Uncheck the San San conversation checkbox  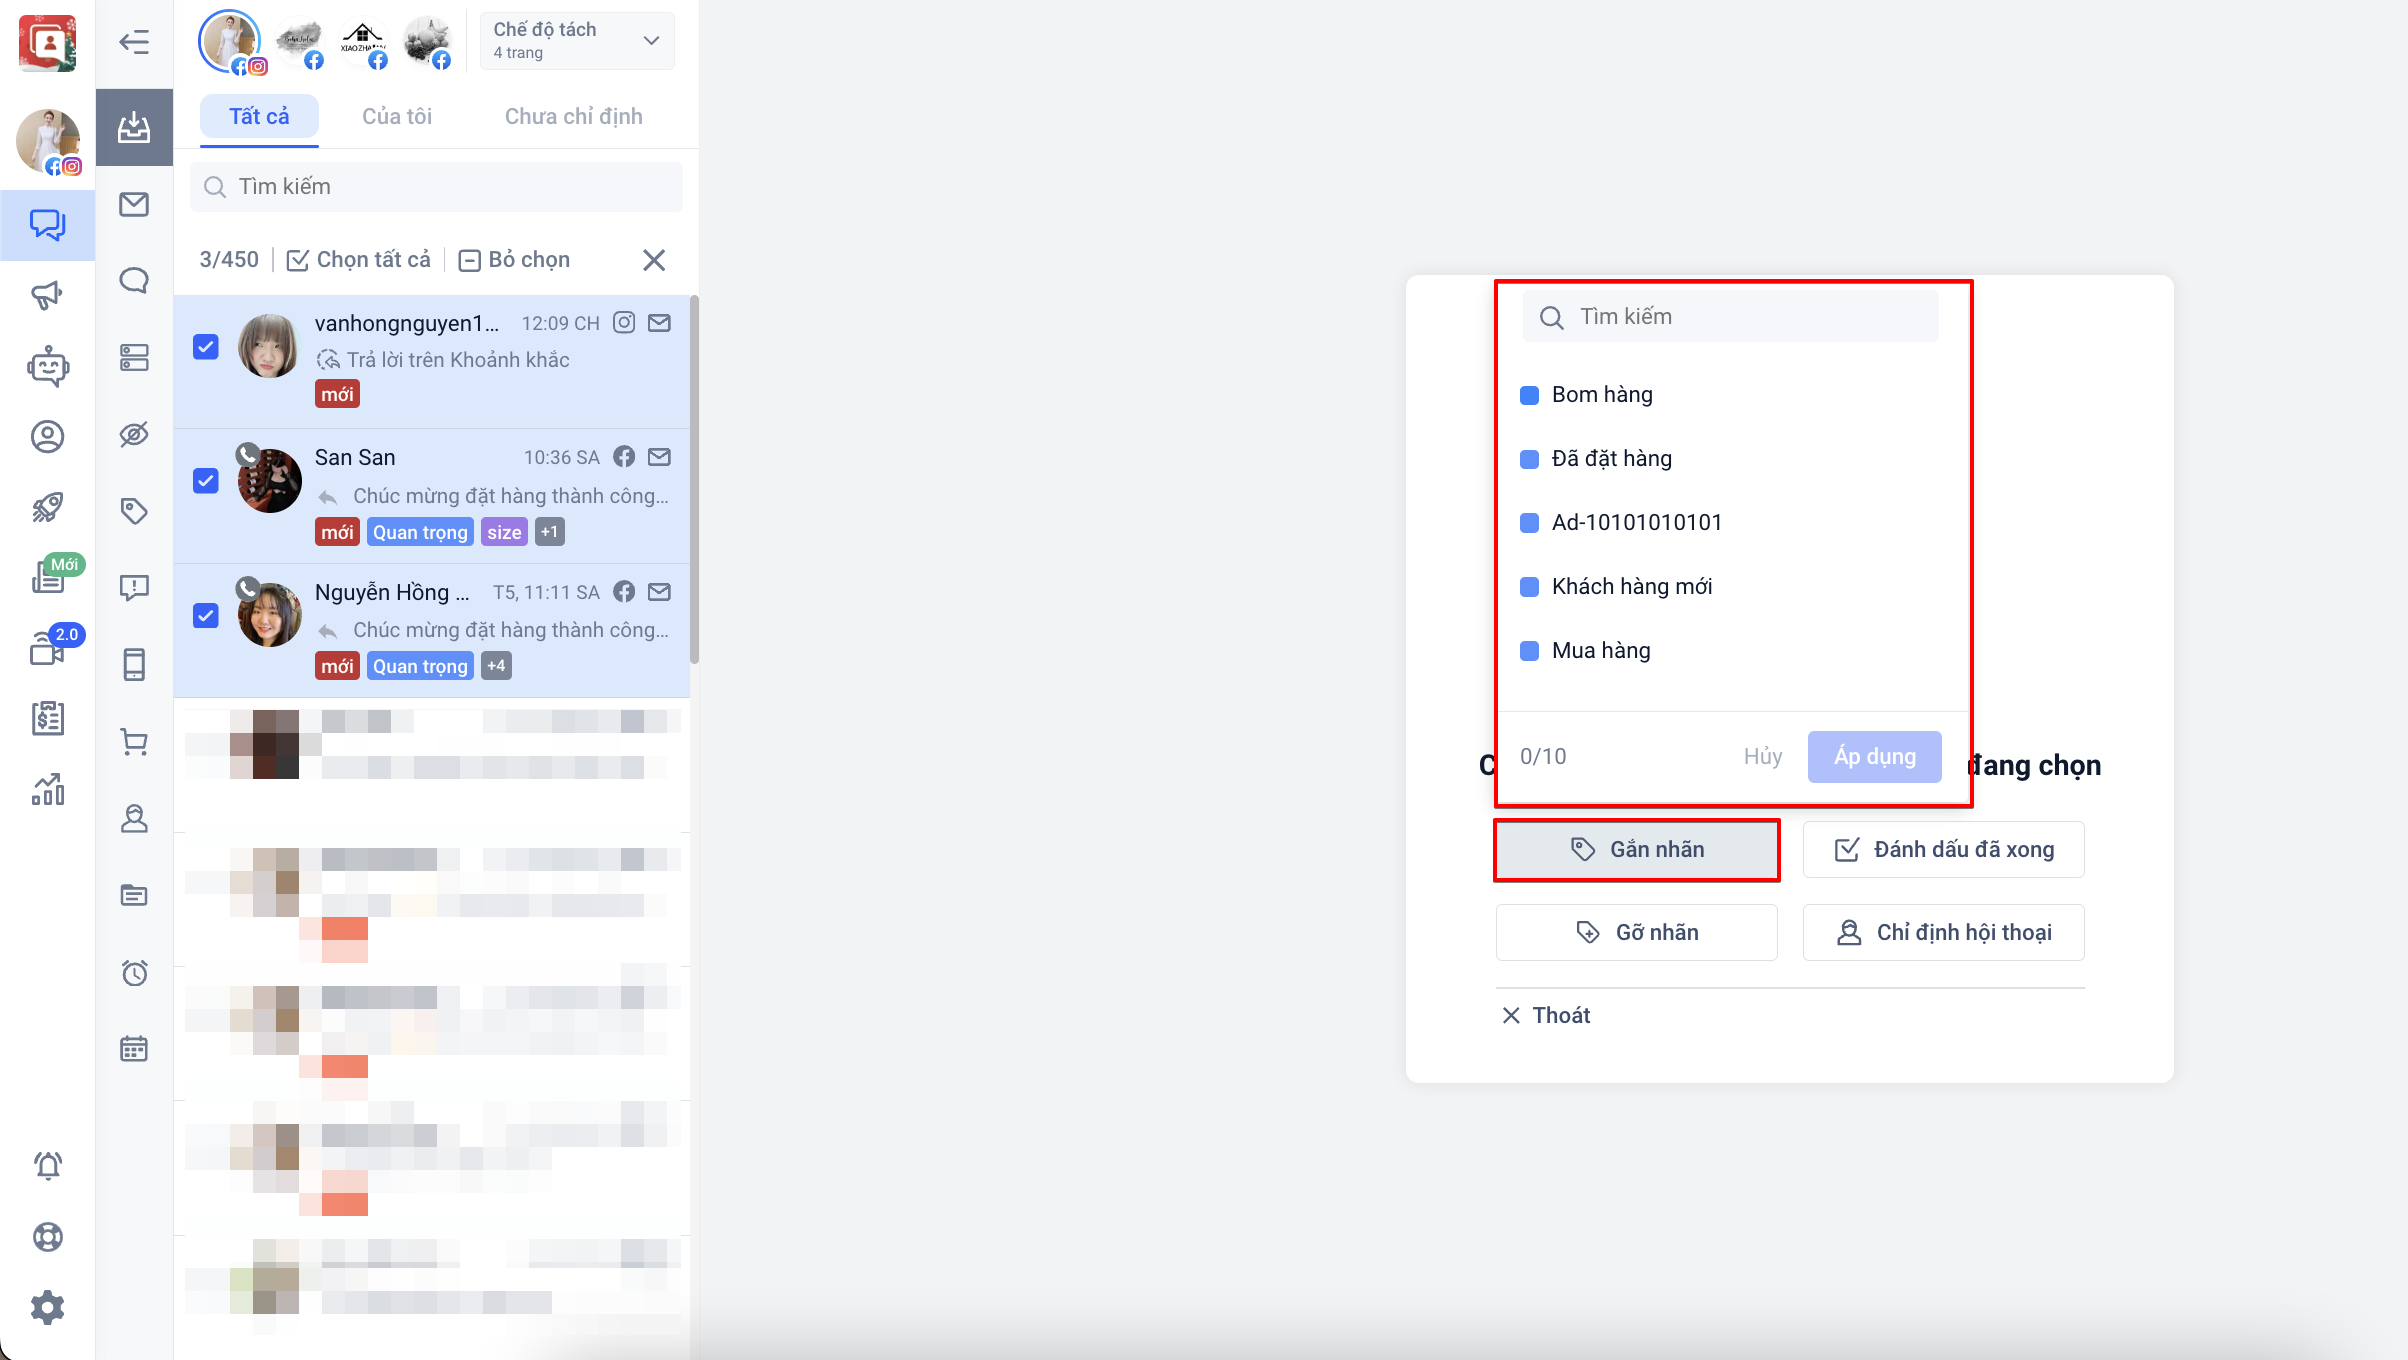click(206, 481)
